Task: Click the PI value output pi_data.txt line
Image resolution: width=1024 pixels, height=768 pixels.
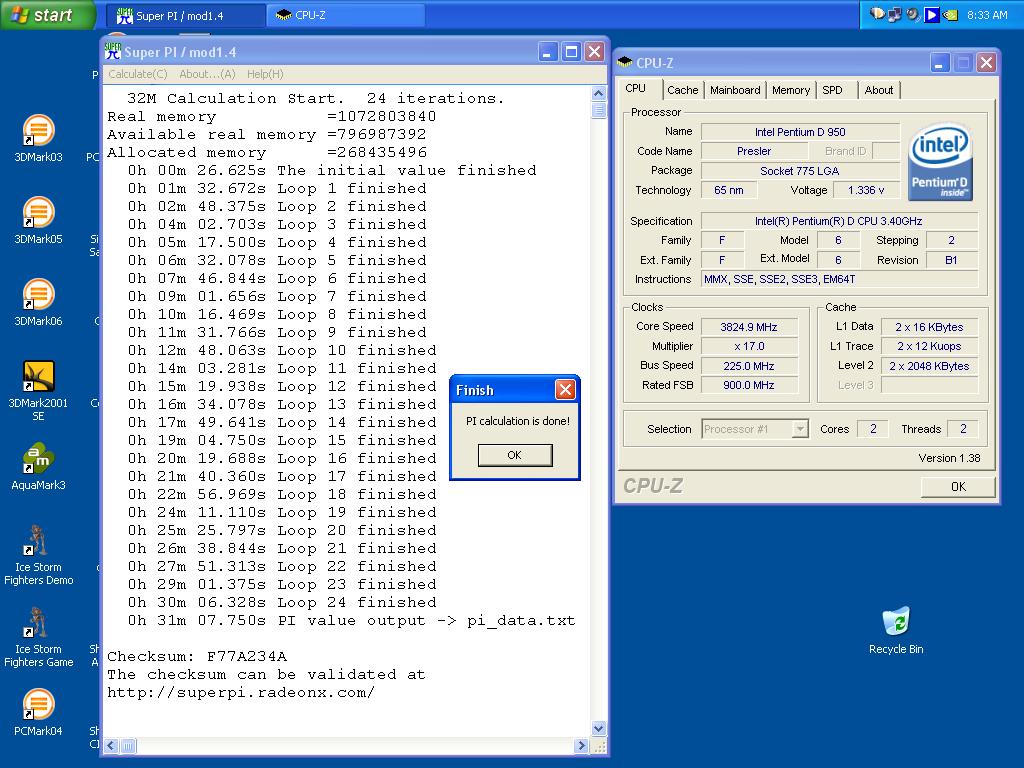Action: (x=351, y=620)
